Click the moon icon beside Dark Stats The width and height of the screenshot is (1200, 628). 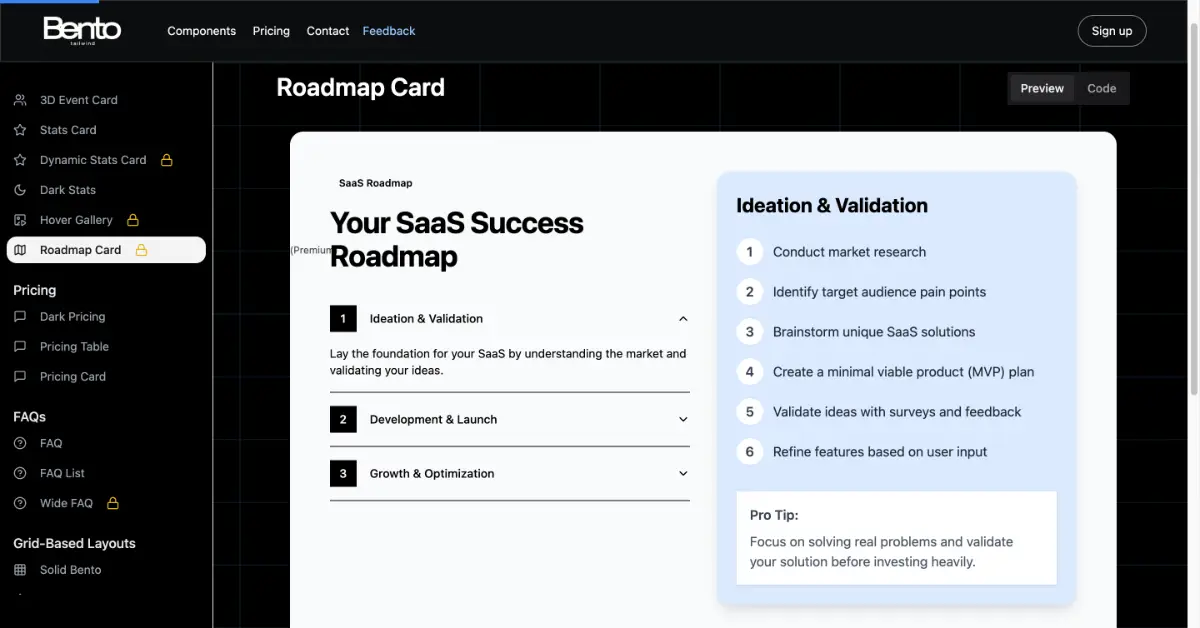20,190
